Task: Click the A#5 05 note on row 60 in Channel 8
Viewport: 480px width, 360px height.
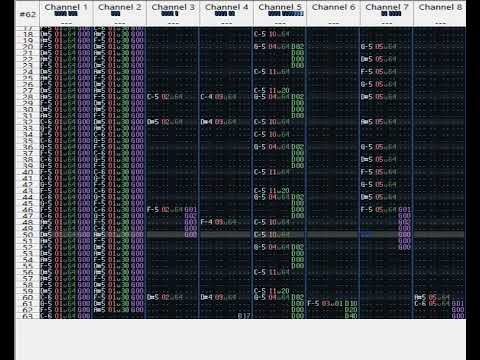Action: pyautogui.click(x=432, y=297)
